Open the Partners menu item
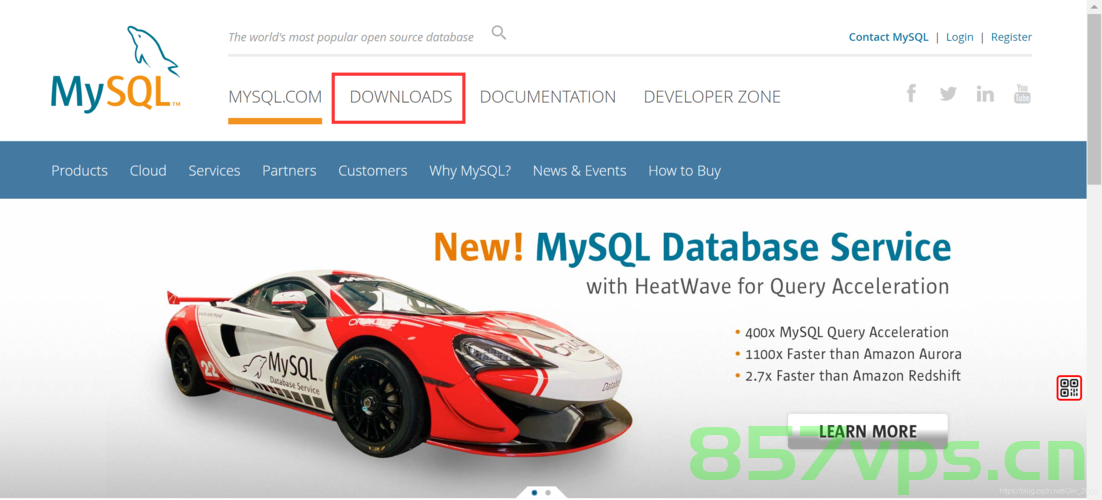This screenshot has width=1102, height=500. [x=289, y=171]
